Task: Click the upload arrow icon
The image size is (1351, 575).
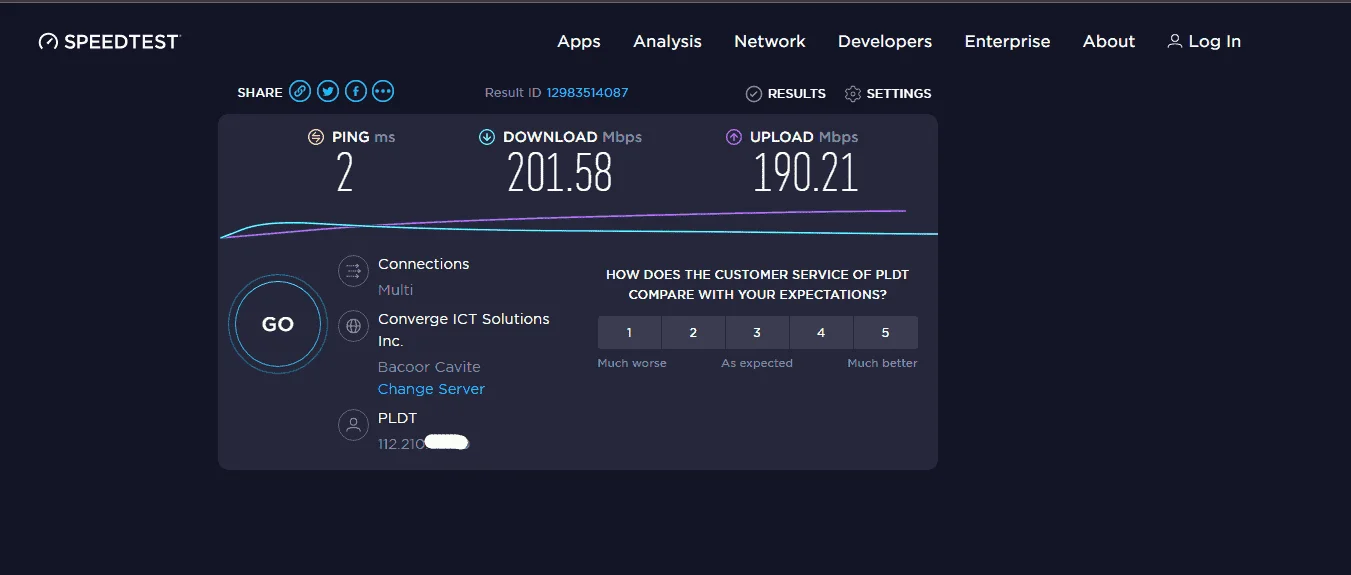Action: click(x=734, y=137)
